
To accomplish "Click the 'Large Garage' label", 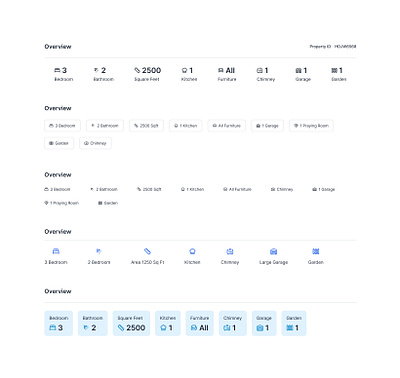I will 273,262.
